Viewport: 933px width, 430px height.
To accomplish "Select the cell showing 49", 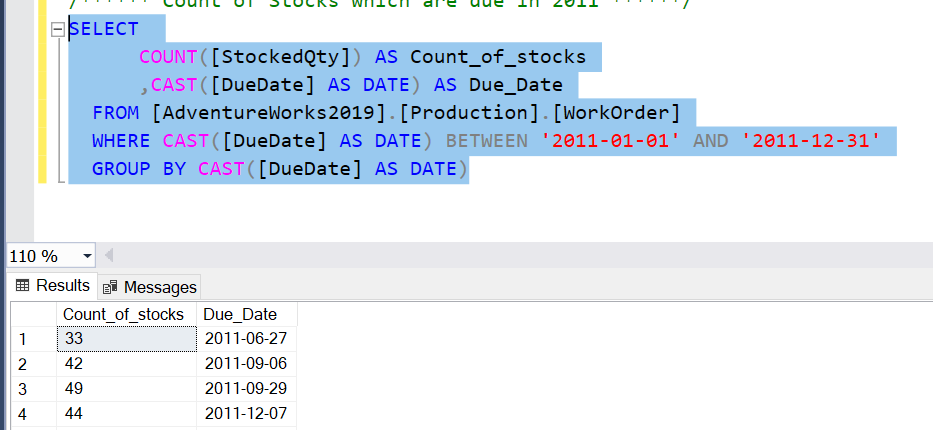I will coord(125,388).
